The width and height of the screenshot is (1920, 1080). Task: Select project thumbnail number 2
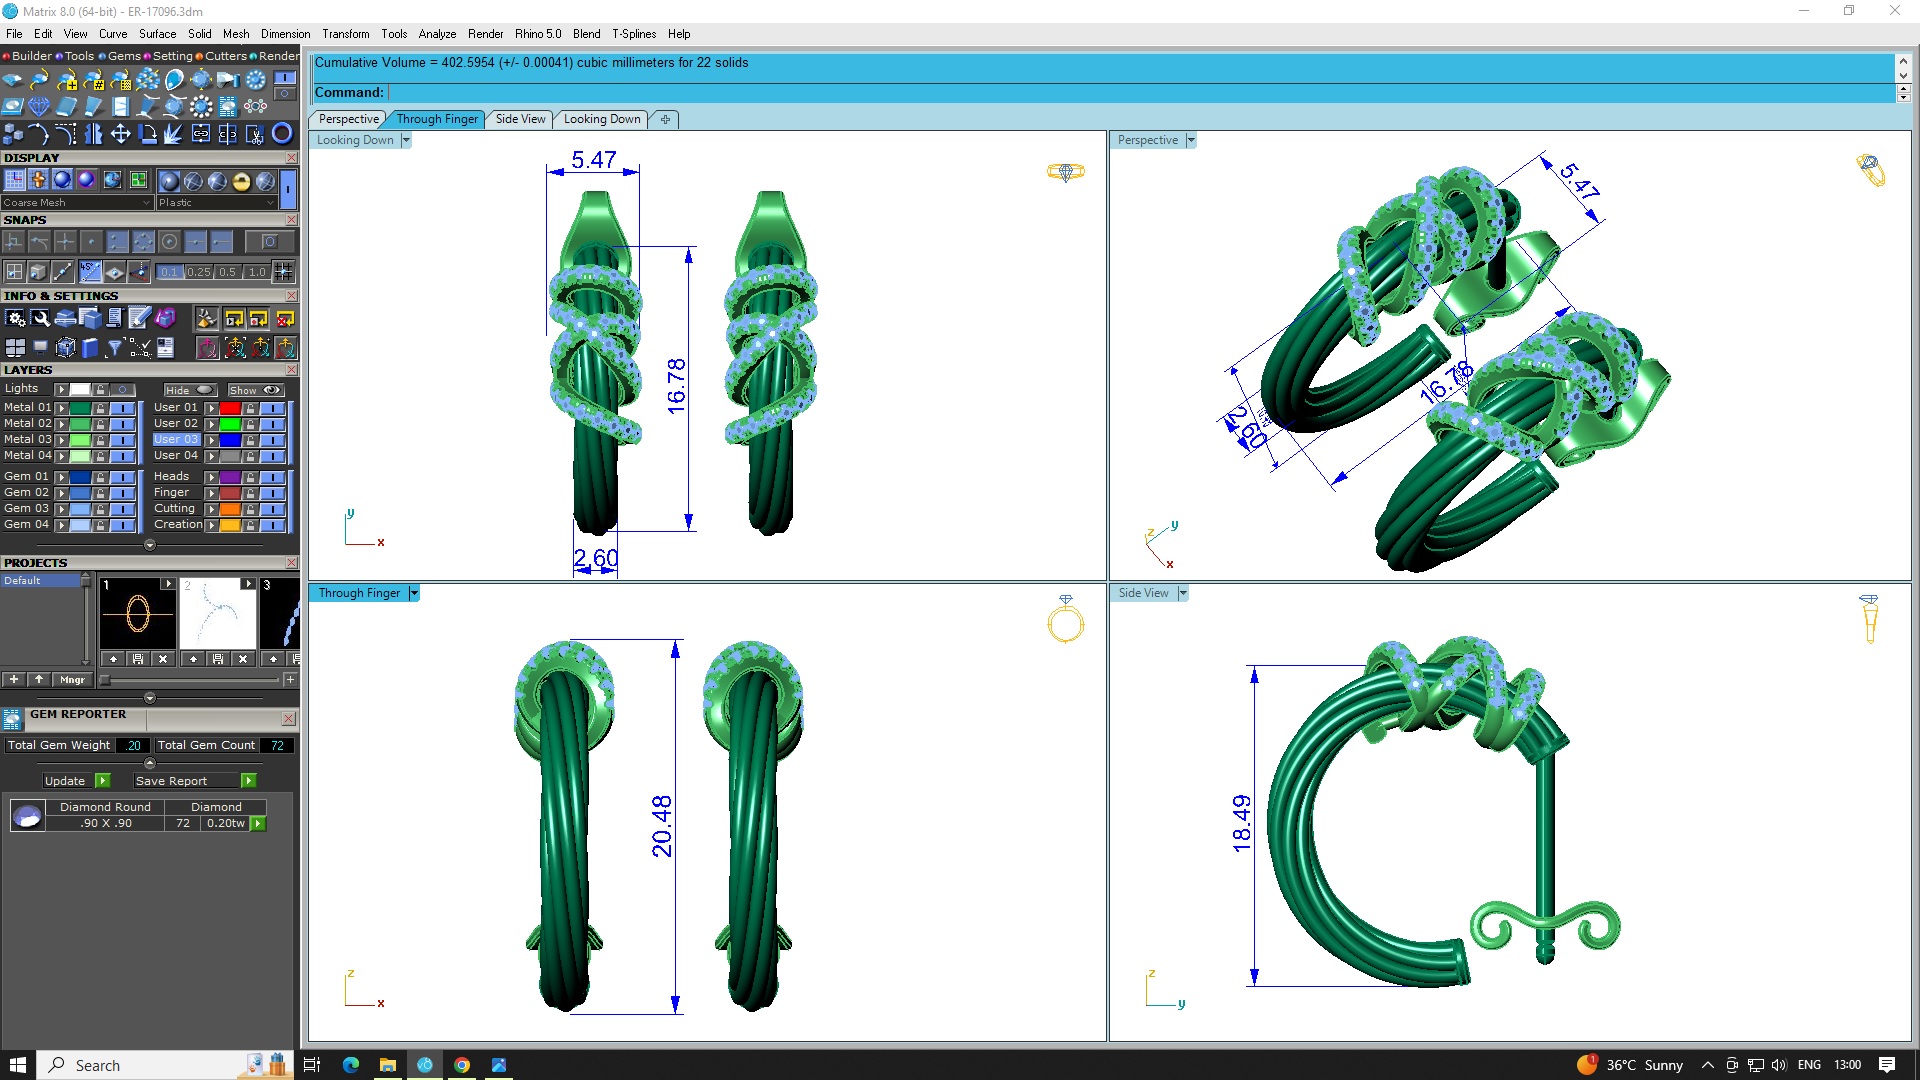pyautogui.click(x=217, y=614)
